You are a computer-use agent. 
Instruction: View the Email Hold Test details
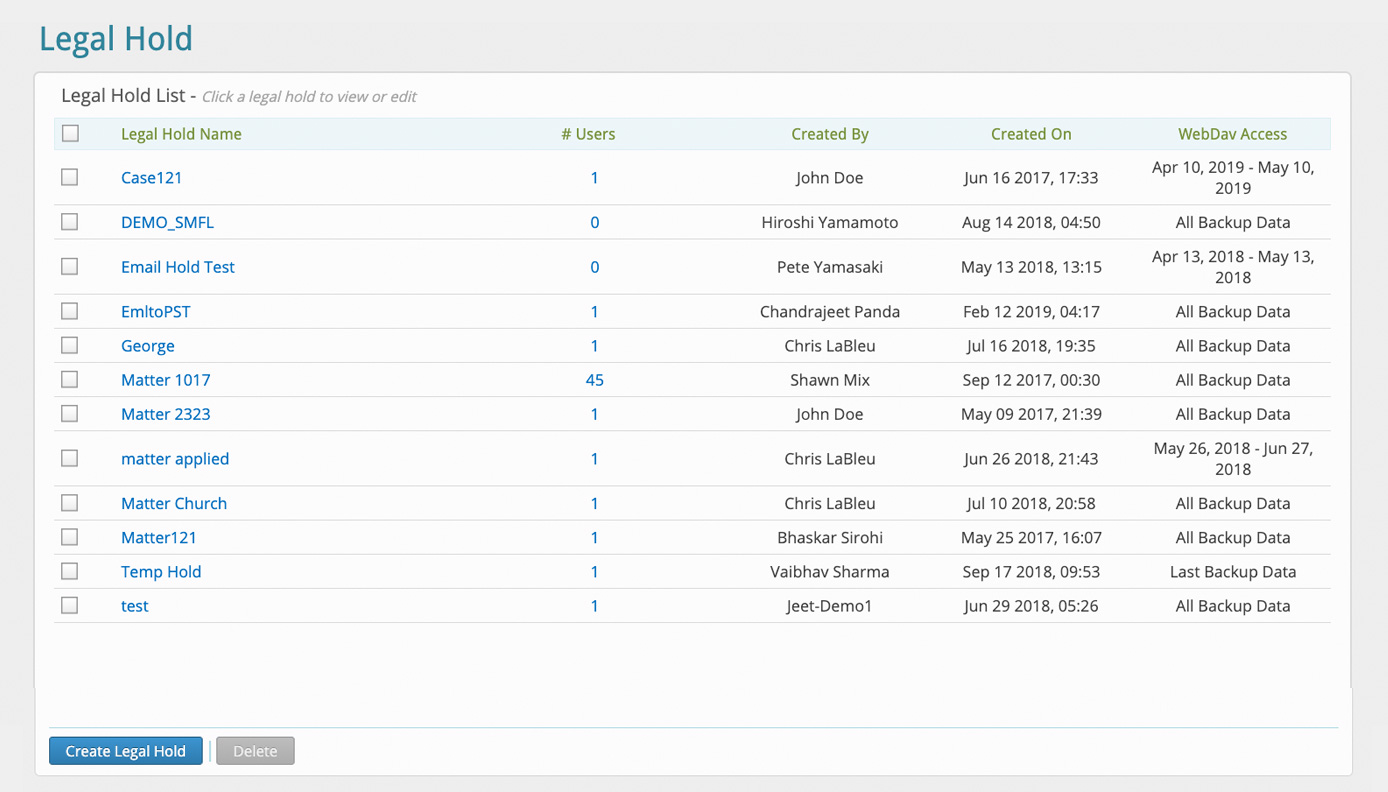(x=177, y=267)
